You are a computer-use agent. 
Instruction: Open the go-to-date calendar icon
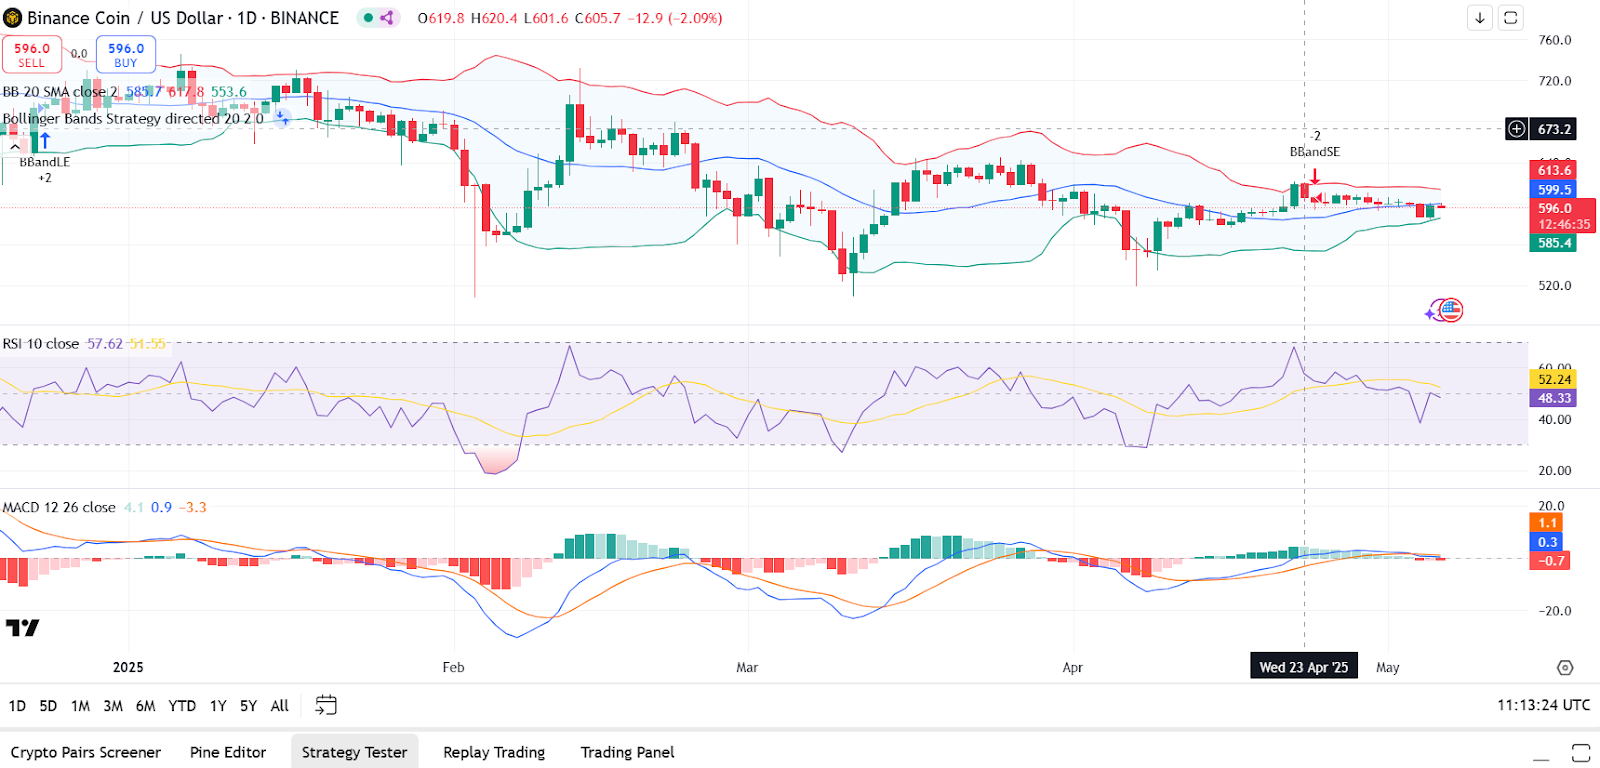326,705
